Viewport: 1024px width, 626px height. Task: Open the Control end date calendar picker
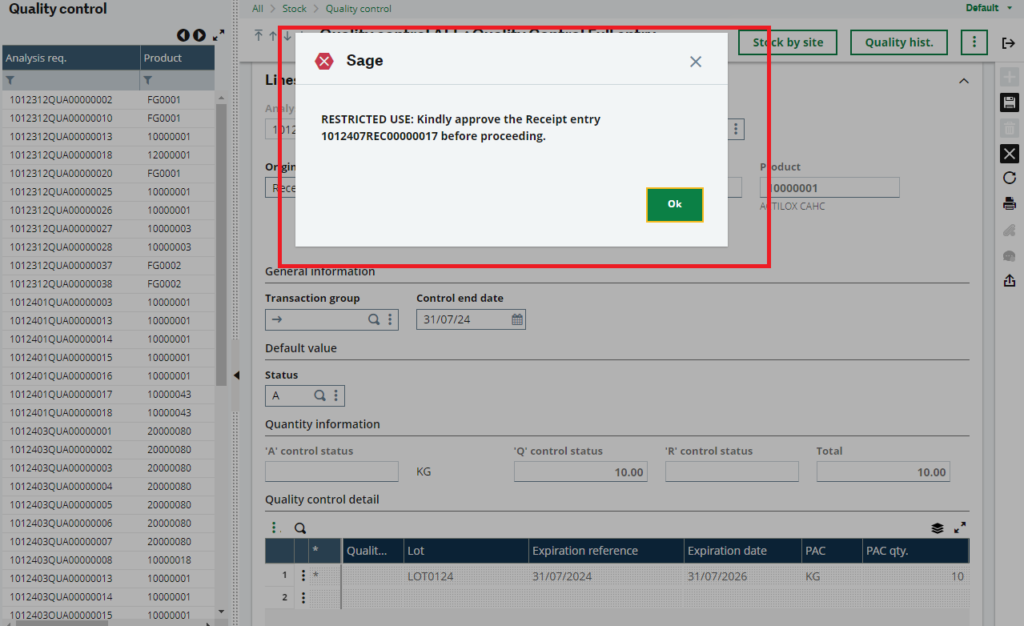click(x=517, y=319)
